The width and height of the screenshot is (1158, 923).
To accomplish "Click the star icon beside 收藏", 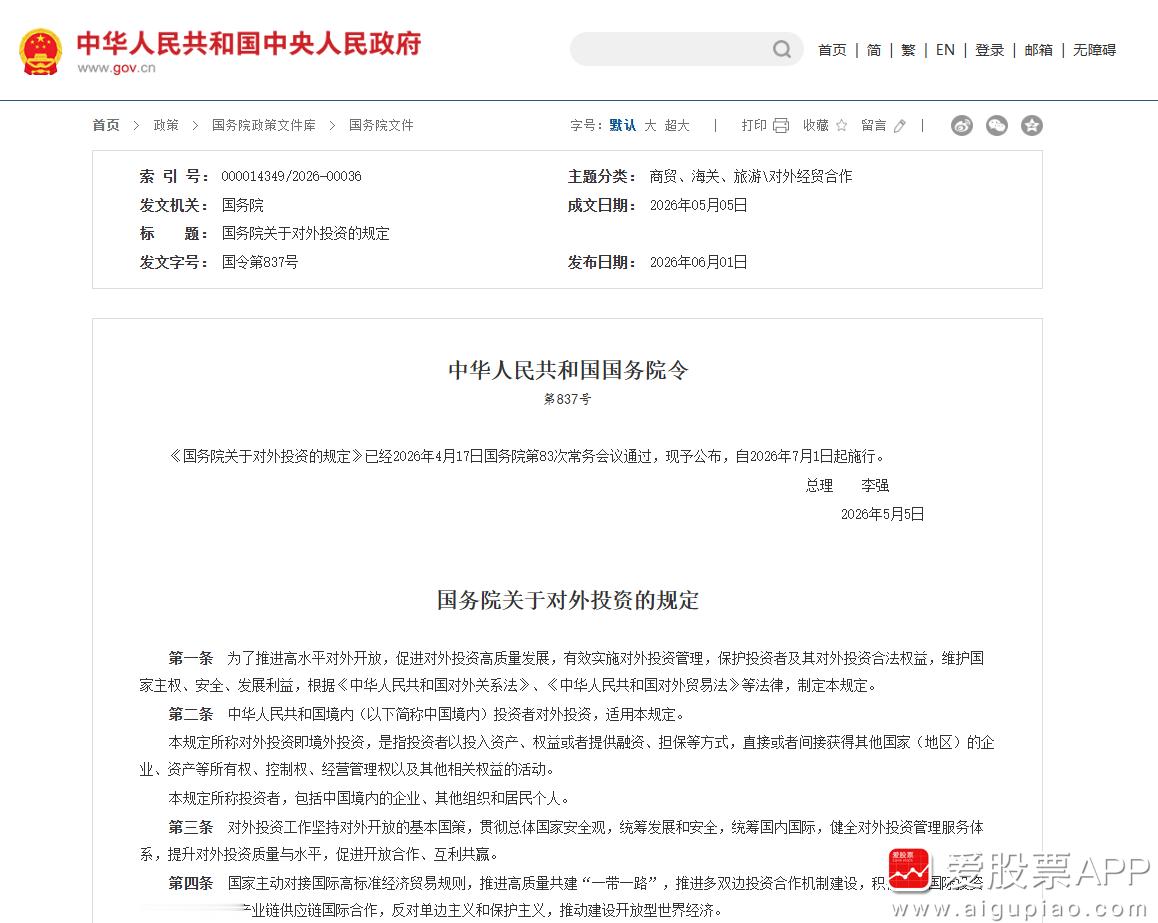I will pos(841,126).
